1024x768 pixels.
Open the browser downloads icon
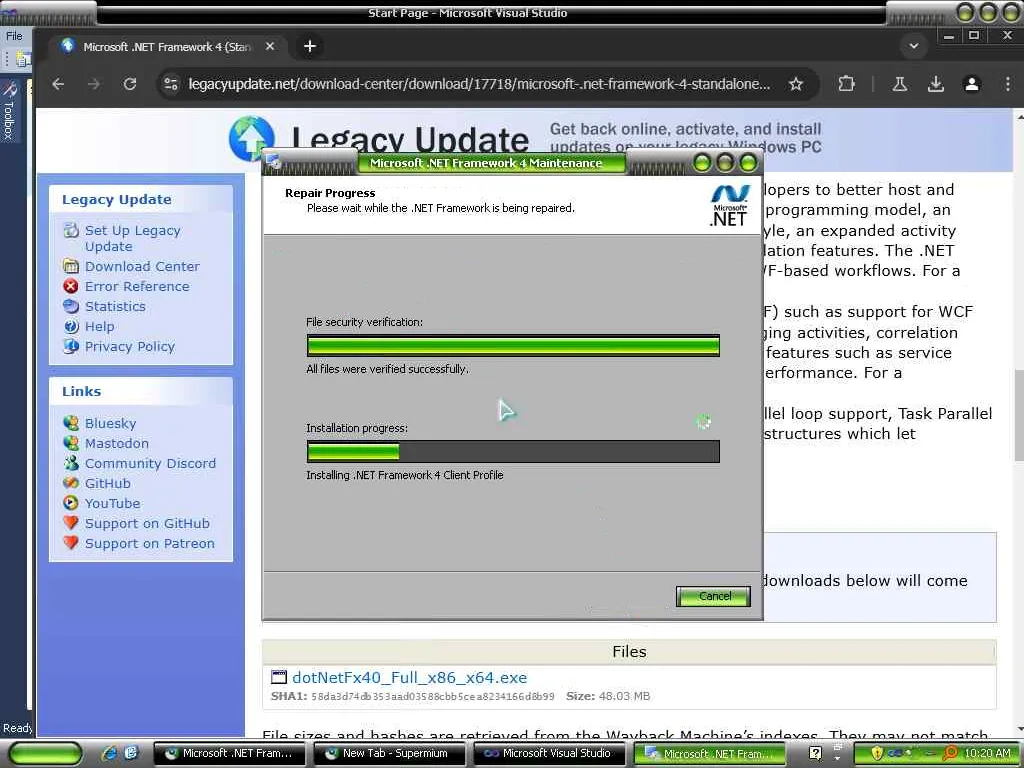(x=936, y=84)
